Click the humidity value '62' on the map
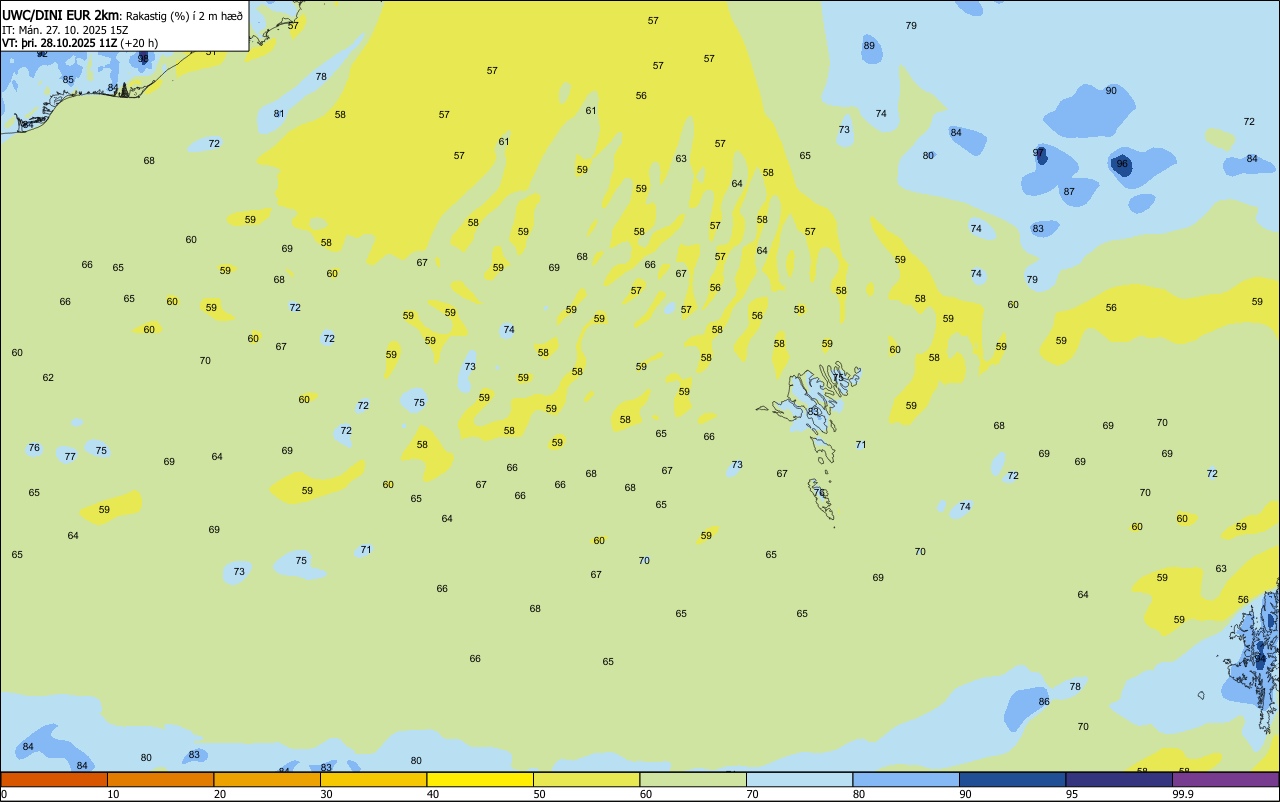The width and height of the screenshot is (1280, 802). click(x=48, y=378)
